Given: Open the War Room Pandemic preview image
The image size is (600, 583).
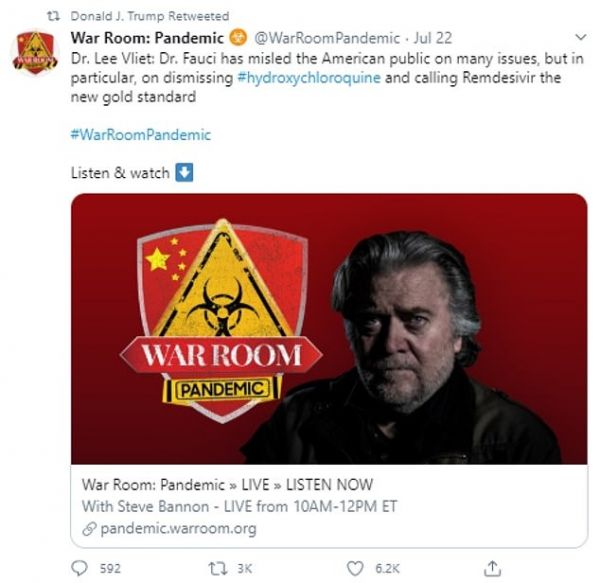Looking at the screenshot, I should 329,328.
